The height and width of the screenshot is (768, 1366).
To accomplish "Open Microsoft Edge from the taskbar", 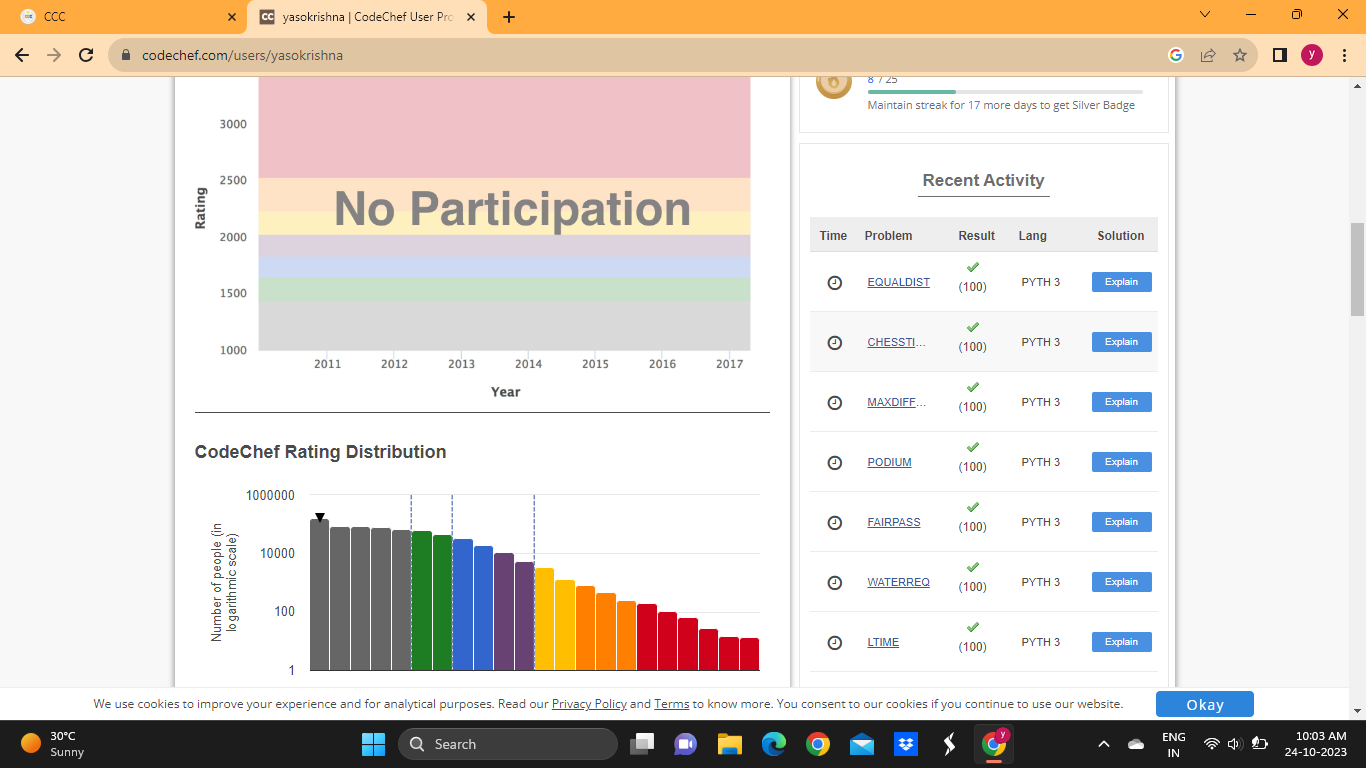I will [x=773, y=744].
